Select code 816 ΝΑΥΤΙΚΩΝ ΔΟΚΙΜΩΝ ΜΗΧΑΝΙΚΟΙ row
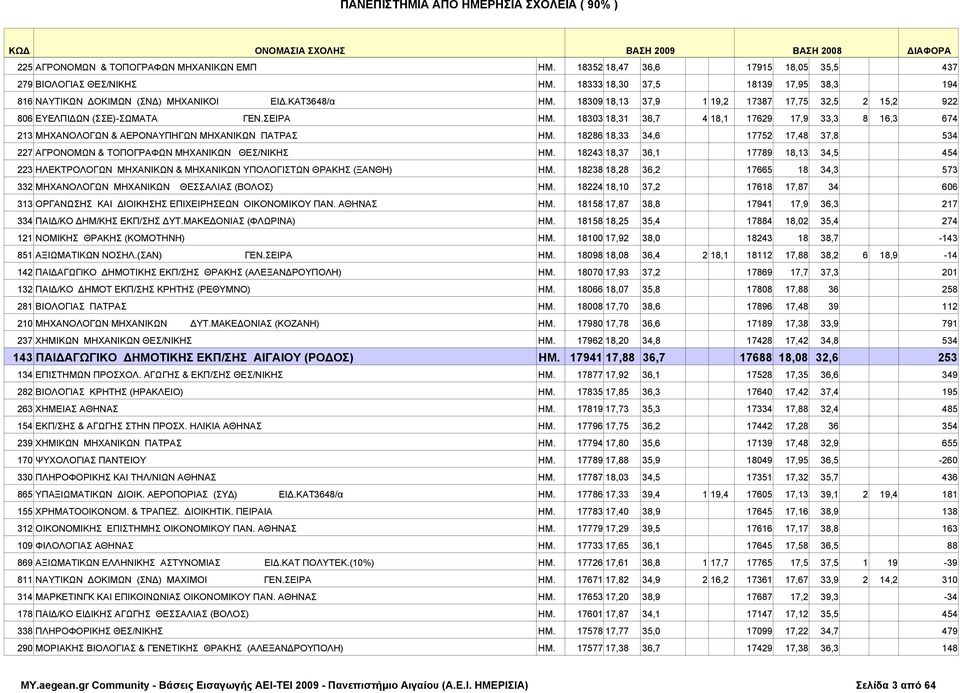Viewport: 960px width, 693px height. click(x=481, y=102)
